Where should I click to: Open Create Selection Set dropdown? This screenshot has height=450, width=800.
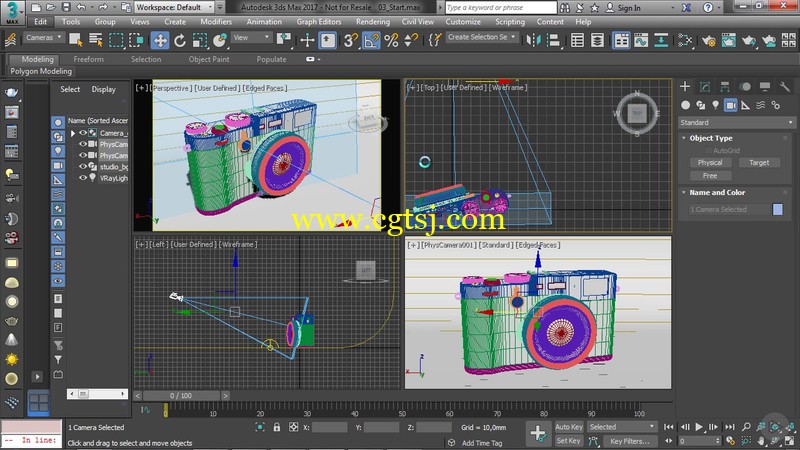pyautogui.click(x=482, y=37)
